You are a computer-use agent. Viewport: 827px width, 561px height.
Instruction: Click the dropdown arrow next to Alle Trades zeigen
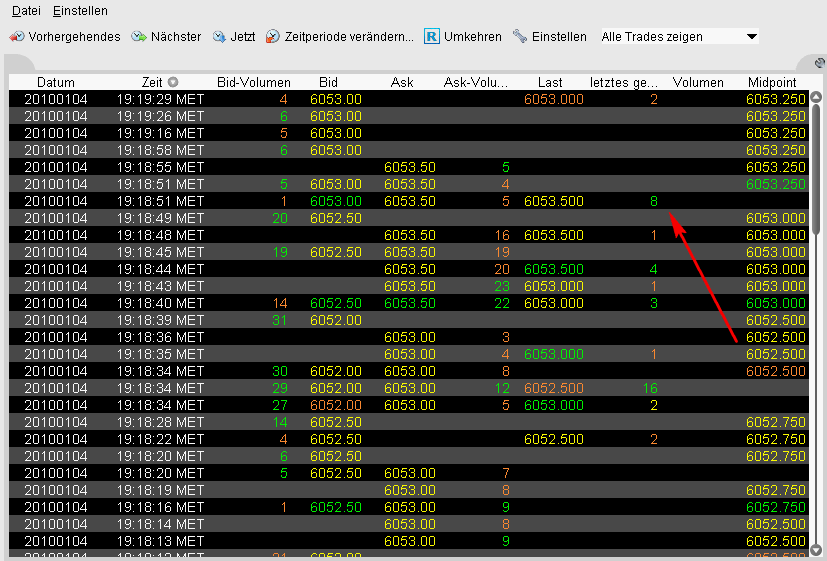[x=752, y=37]
